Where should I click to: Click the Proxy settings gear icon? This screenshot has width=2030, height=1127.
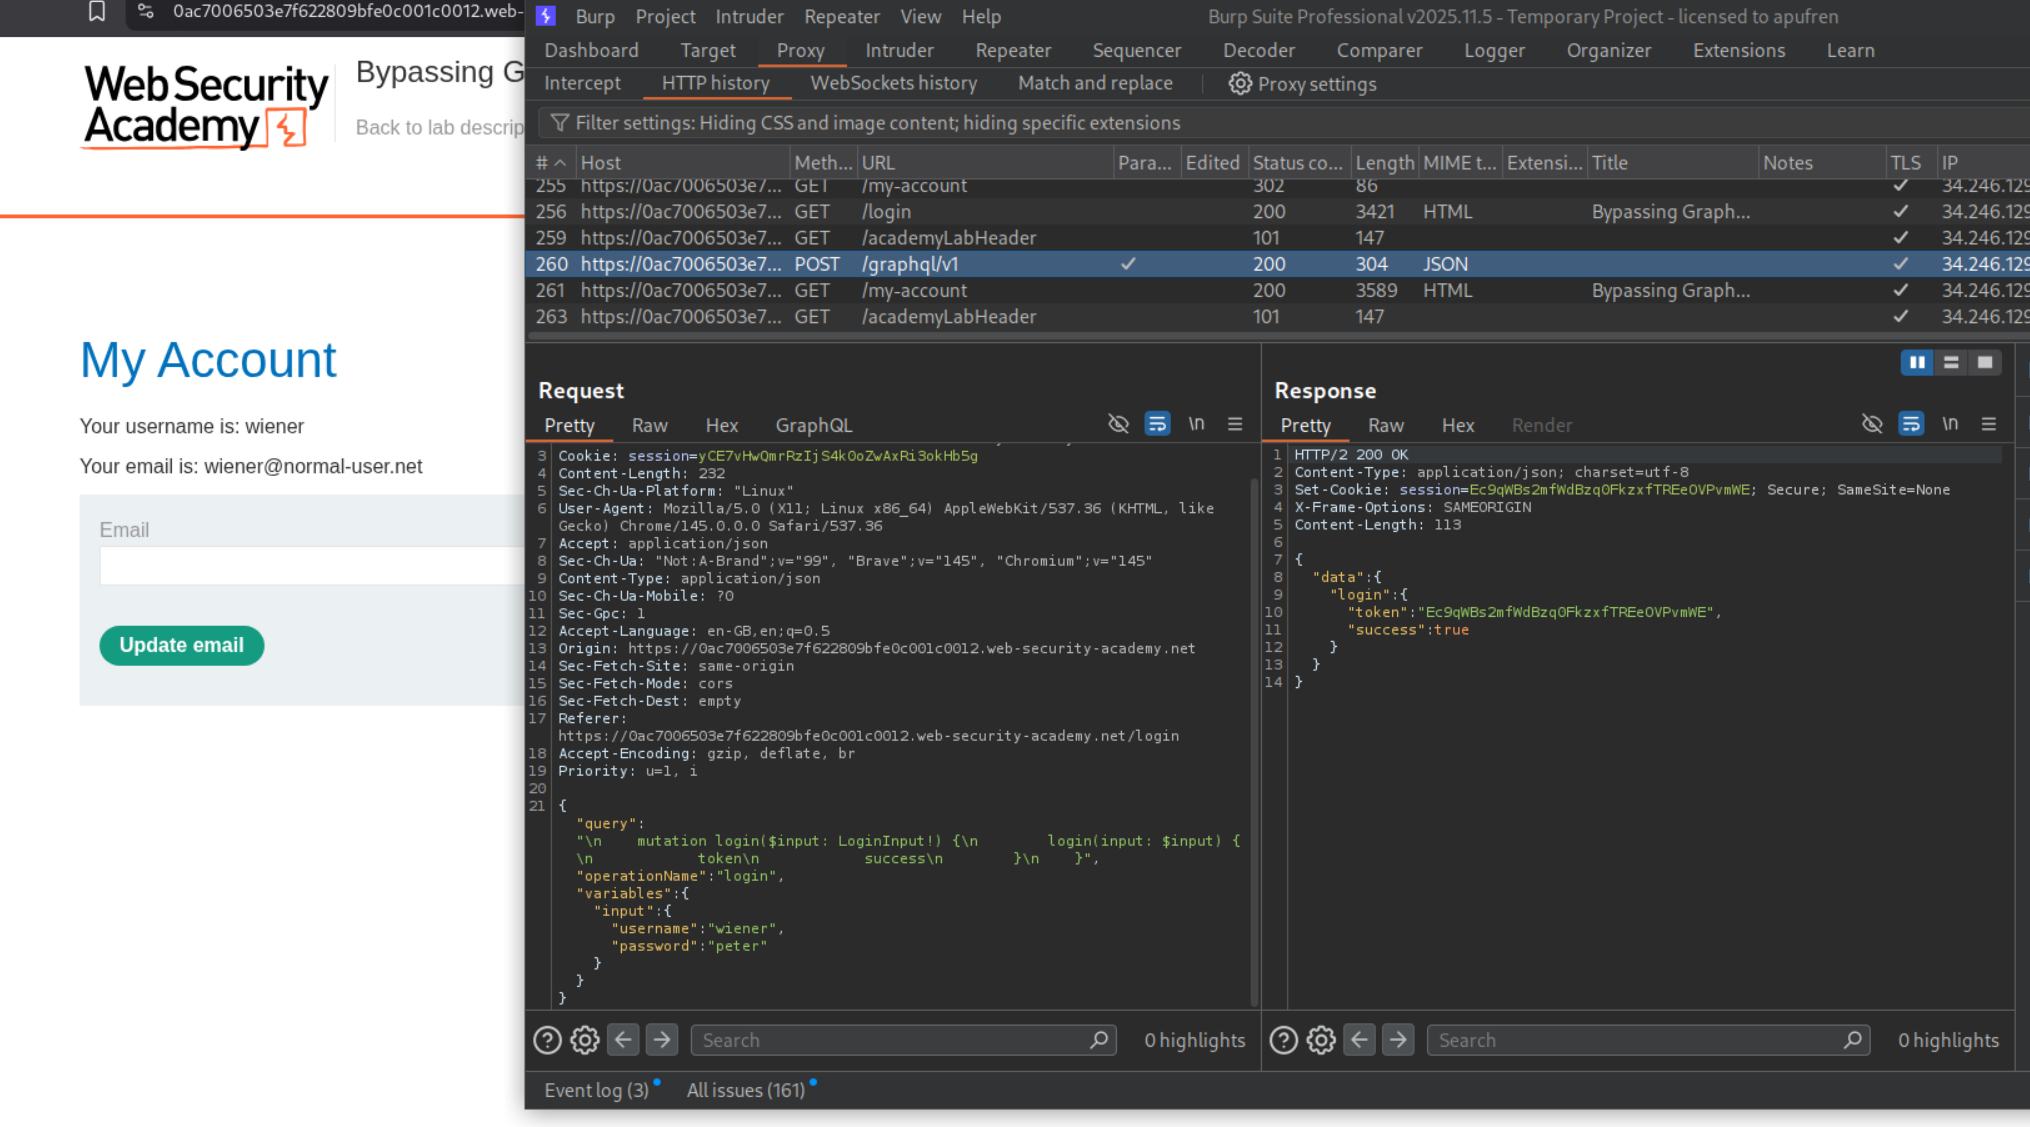tap(1239, 84)
